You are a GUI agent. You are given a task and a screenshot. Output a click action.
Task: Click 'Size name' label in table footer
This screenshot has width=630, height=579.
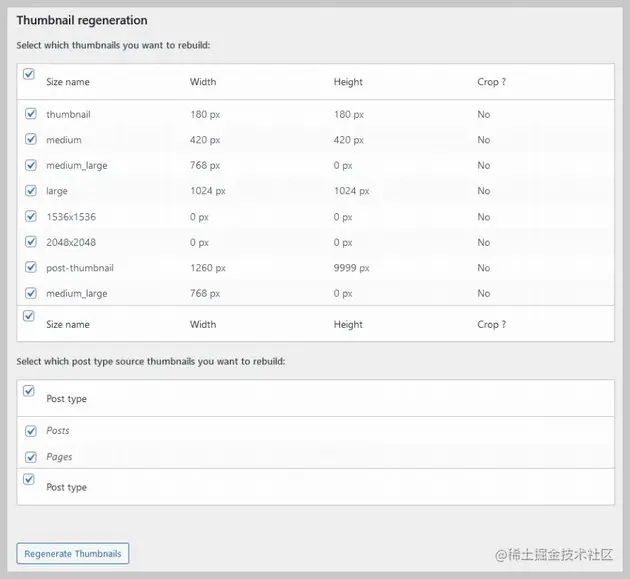68,324
